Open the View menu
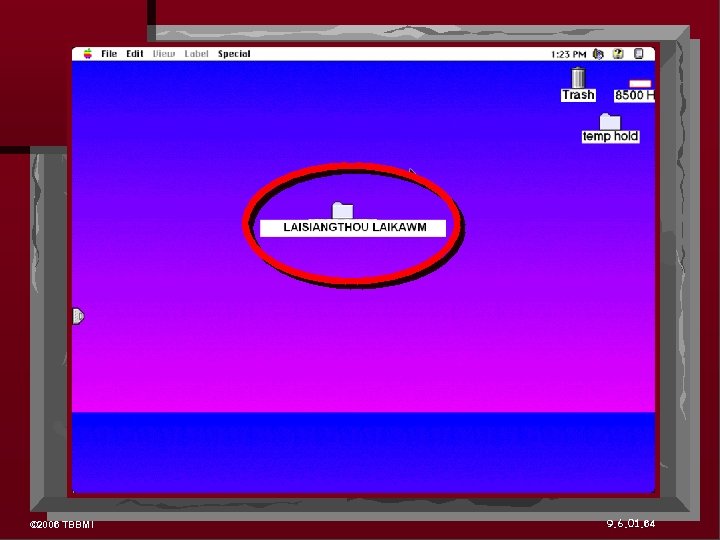720x540 pixels. (x=164, y=54)
